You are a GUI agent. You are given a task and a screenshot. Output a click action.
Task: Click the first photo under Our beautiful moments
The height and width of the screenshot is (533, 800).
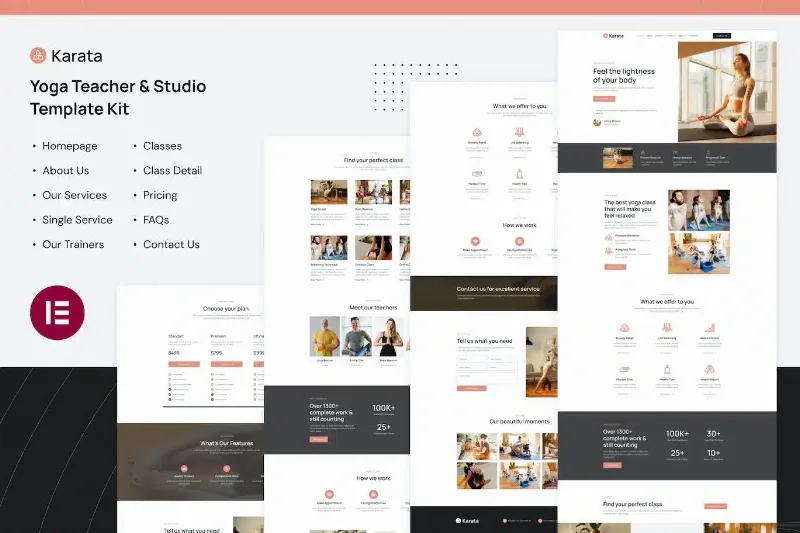[x=477, y=446]
